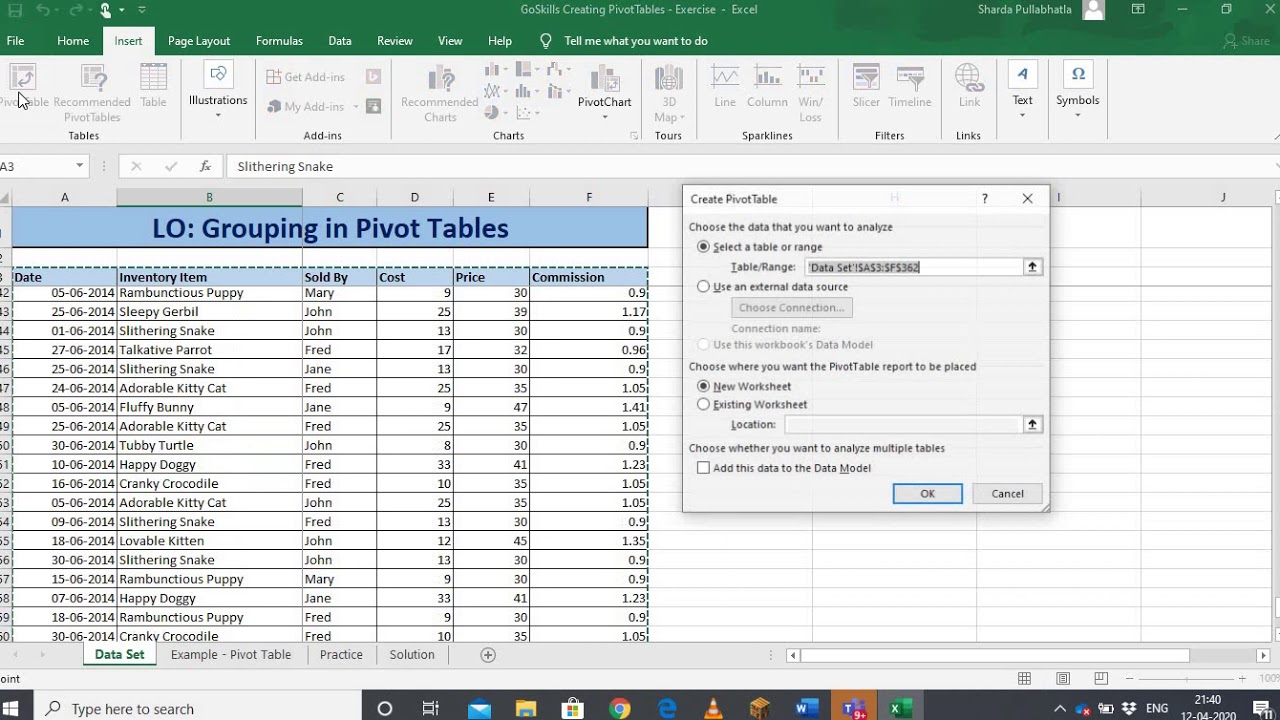Click the Commission column header cell
Screen dimensions: 1280x720
tap(589, 277)
